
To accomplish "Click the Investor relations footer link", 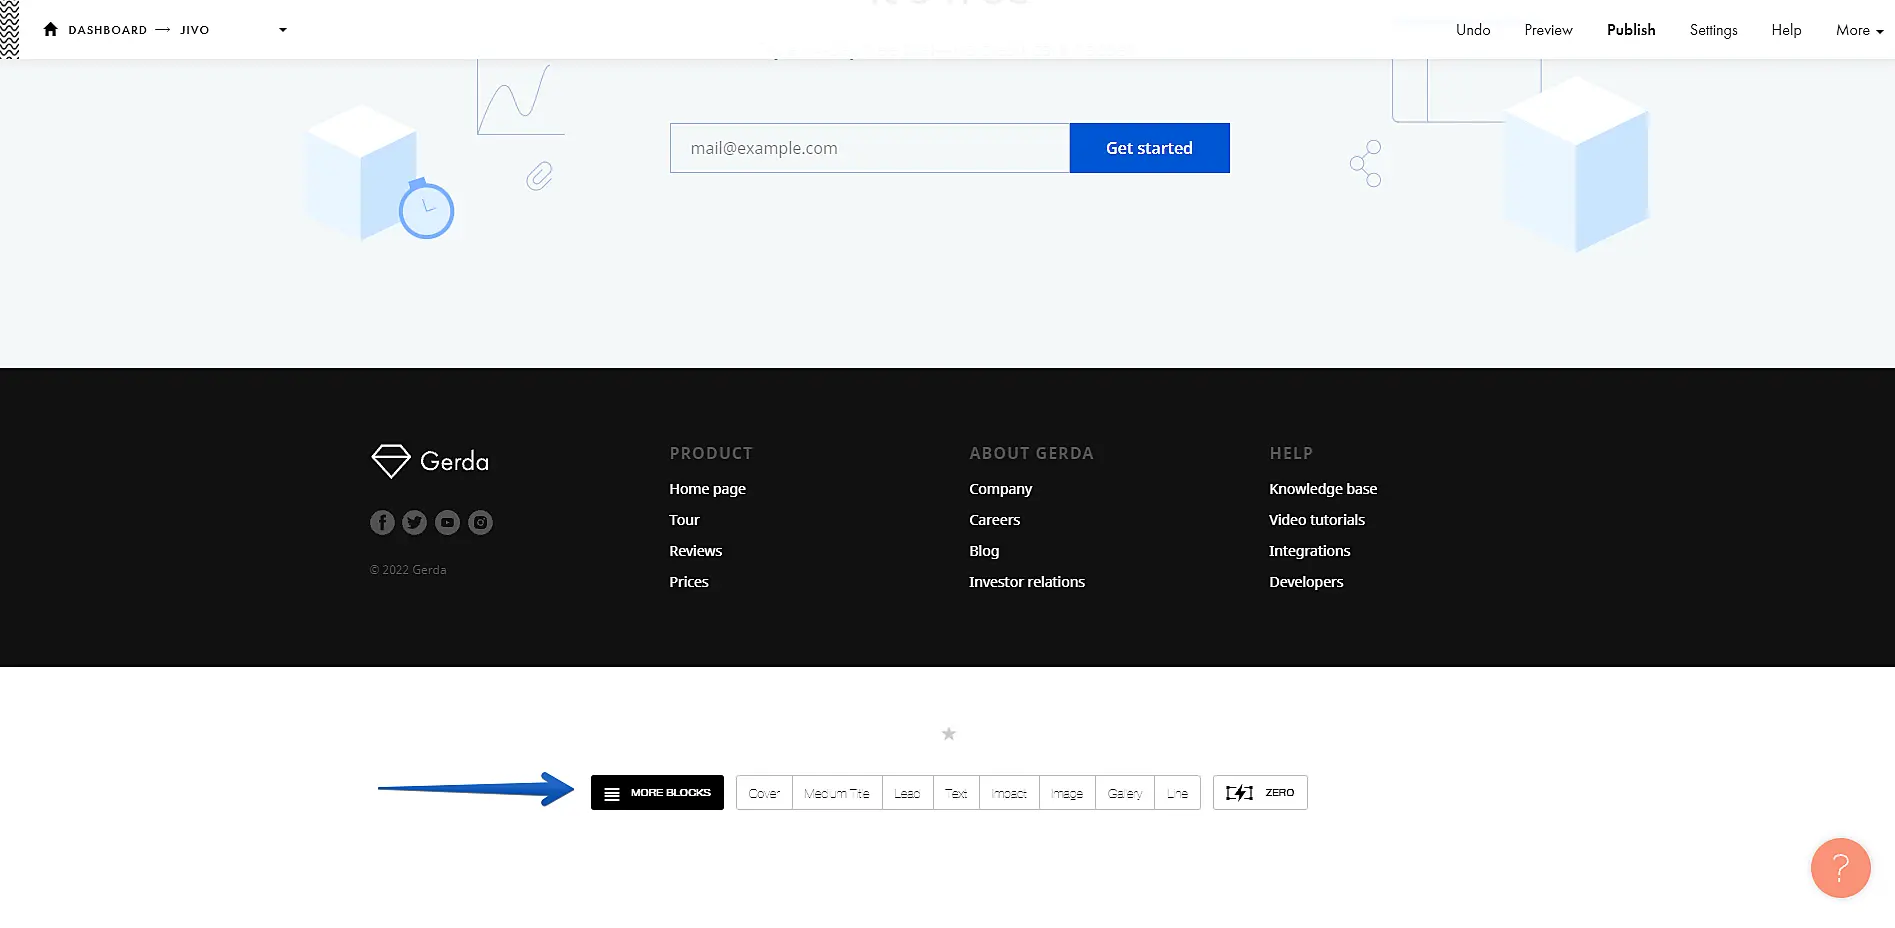I will [x=1027, y=582].
